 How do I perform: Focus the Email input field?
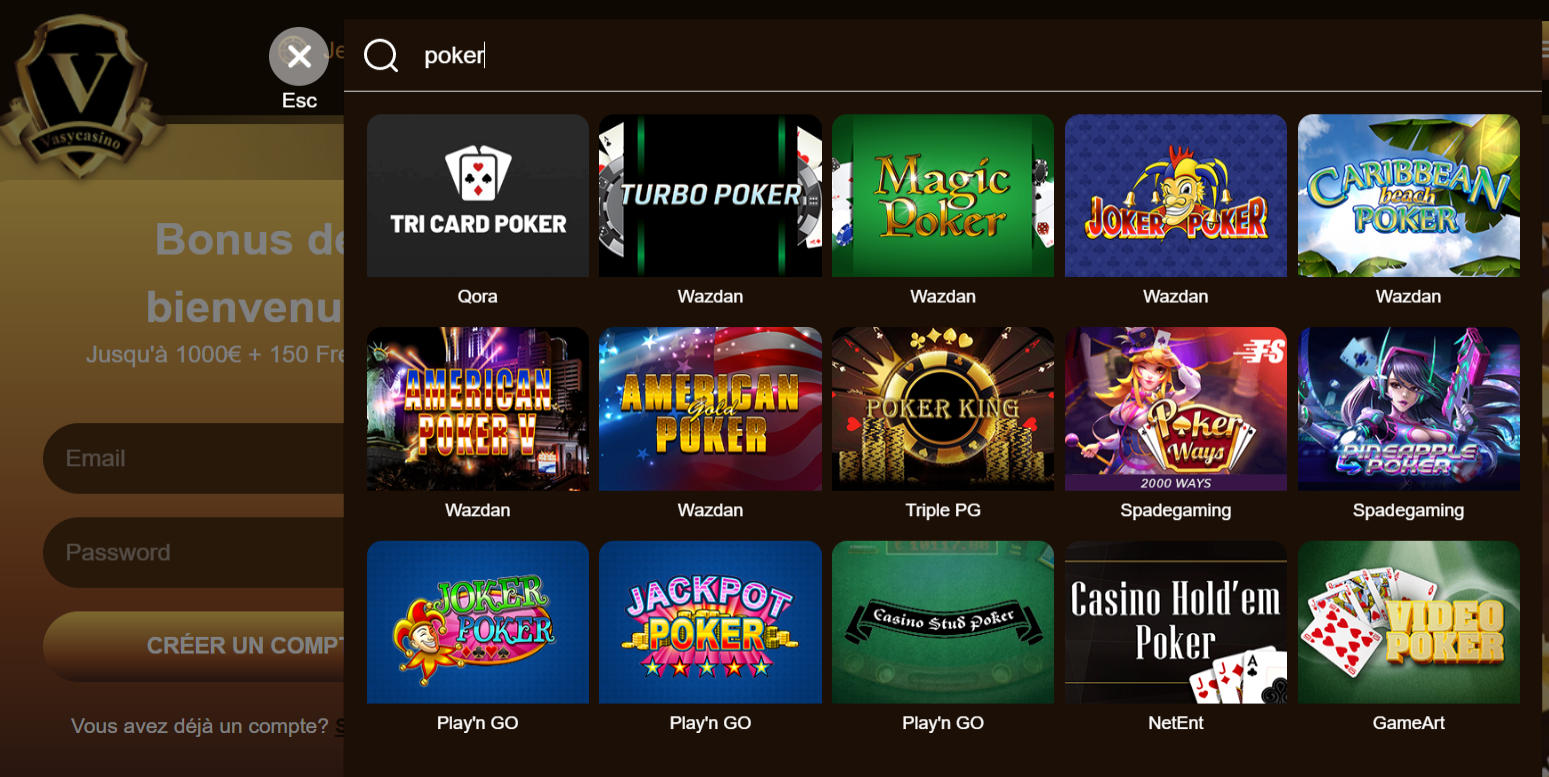tap(195, 458)
